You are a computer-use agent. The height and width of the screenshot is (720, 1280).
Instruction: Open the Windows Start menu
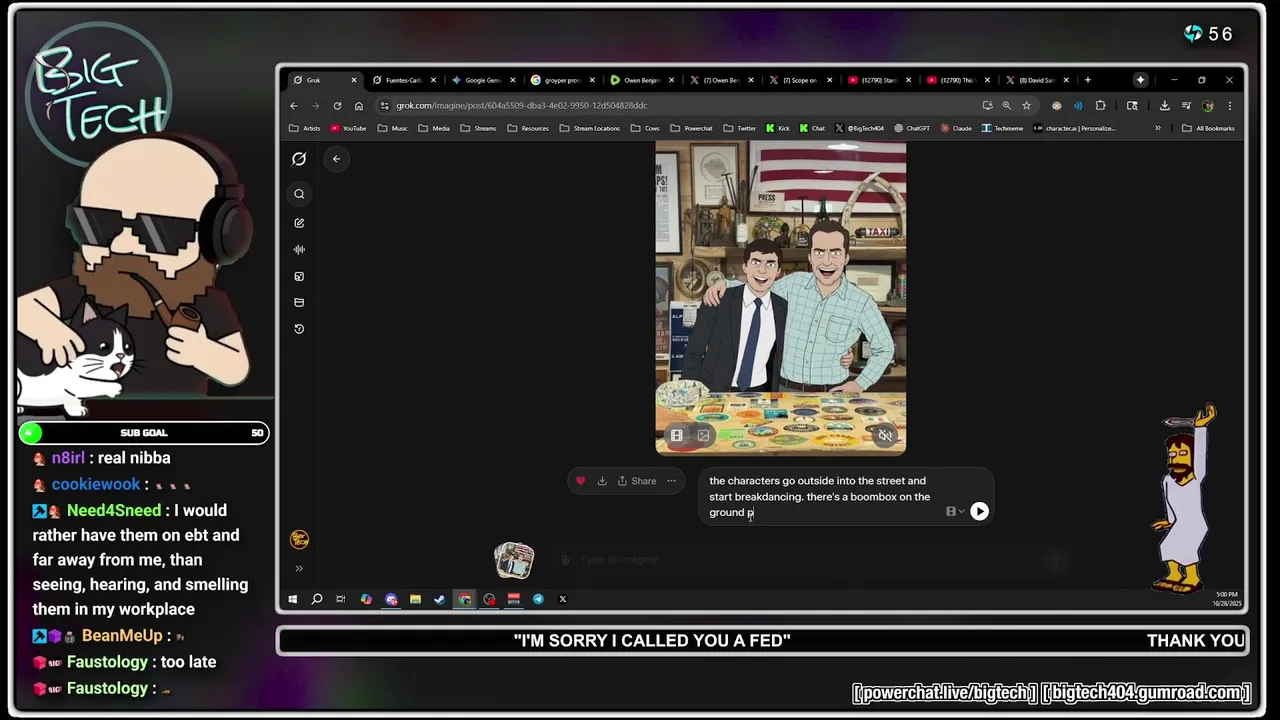click(293, 599)
